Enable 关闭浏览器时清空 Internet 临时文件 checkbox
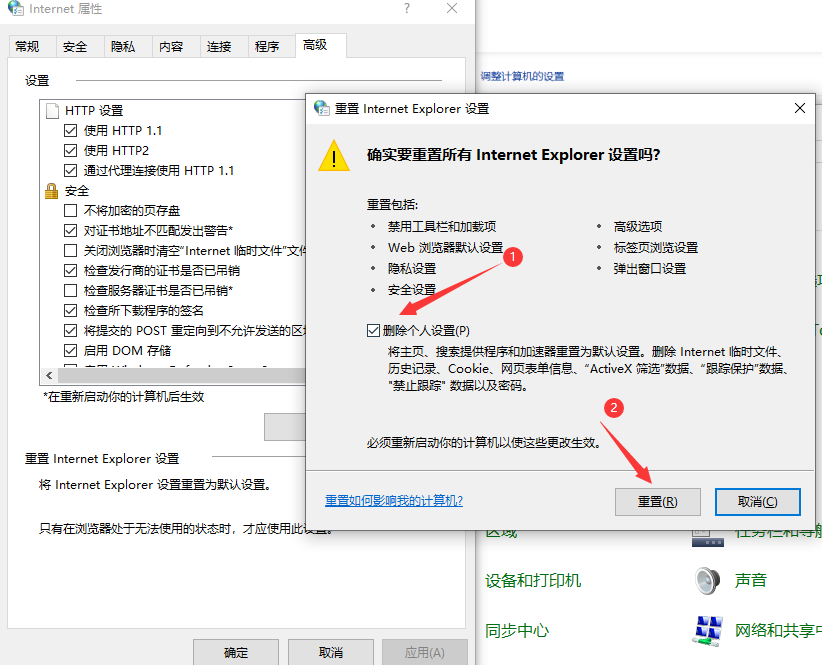822x665 pixels. [70, 250]
